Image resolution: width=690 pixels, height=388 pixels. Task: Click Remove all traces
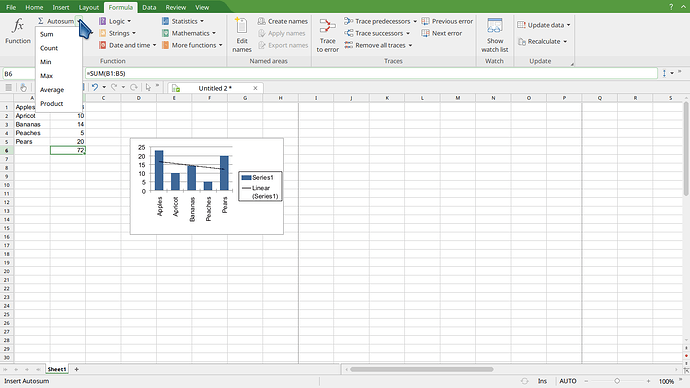pyautogui.click(x=375, y=45)
